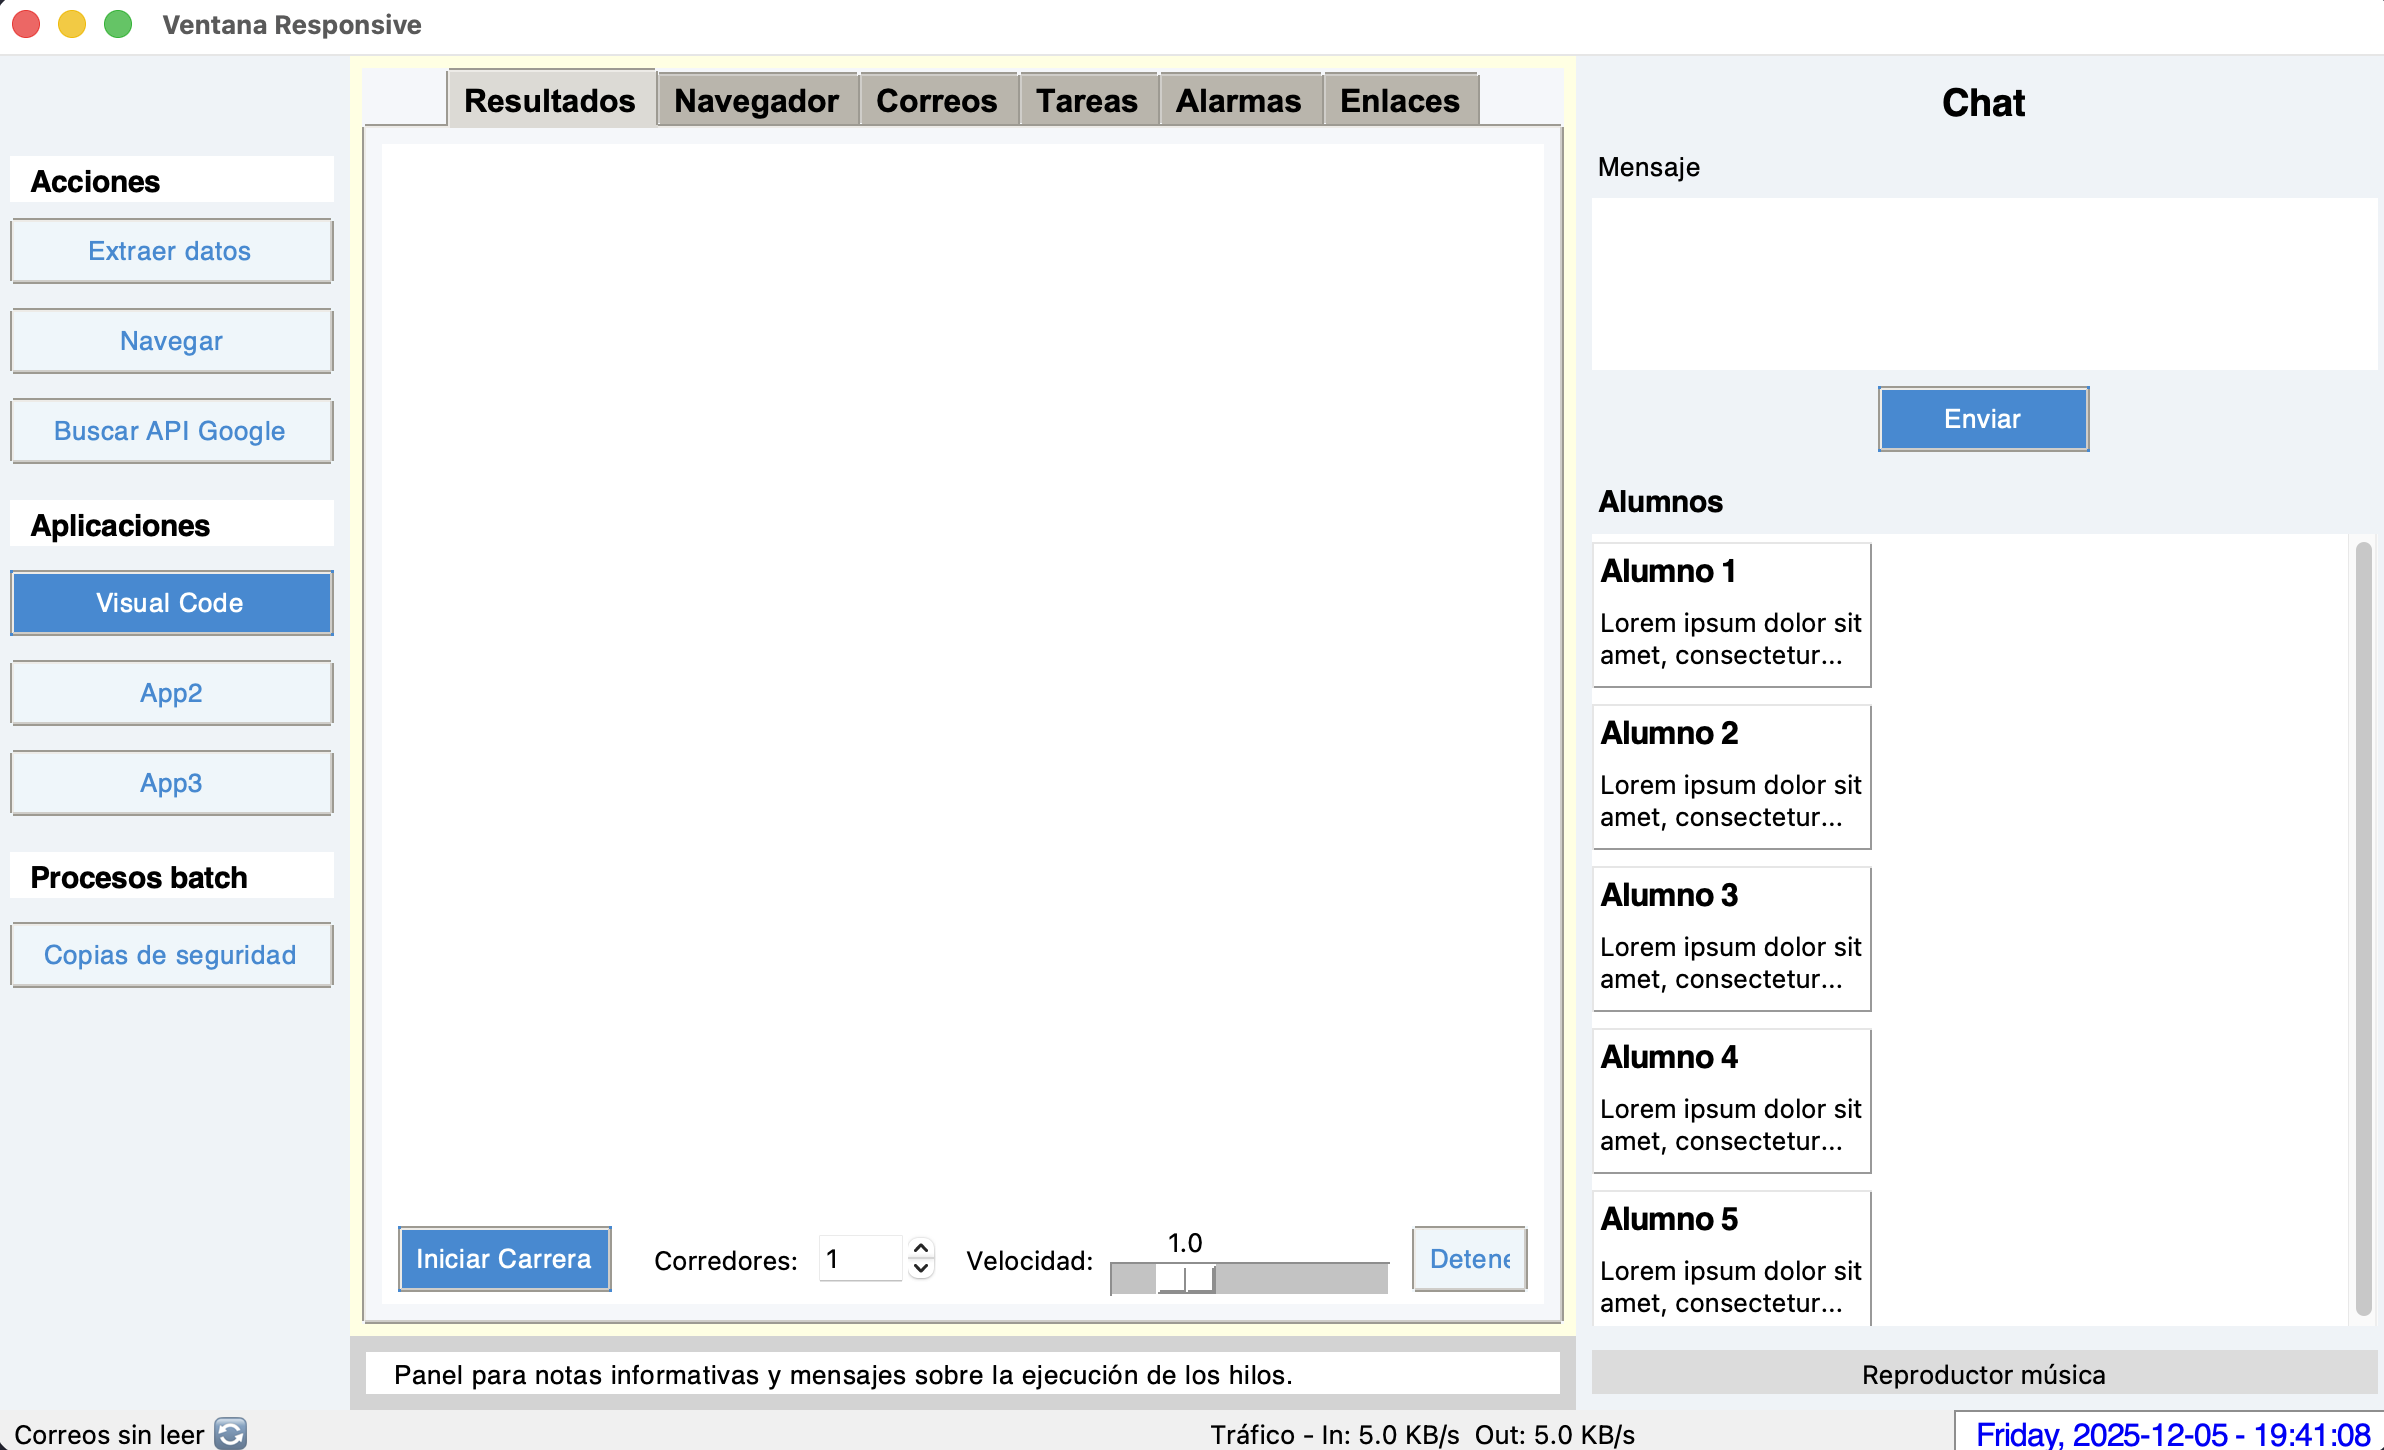Open App3 from Aplicaciones
Image resolution: width=2384 pixels, height=1450 pixels.
click(x=170, y=783)
